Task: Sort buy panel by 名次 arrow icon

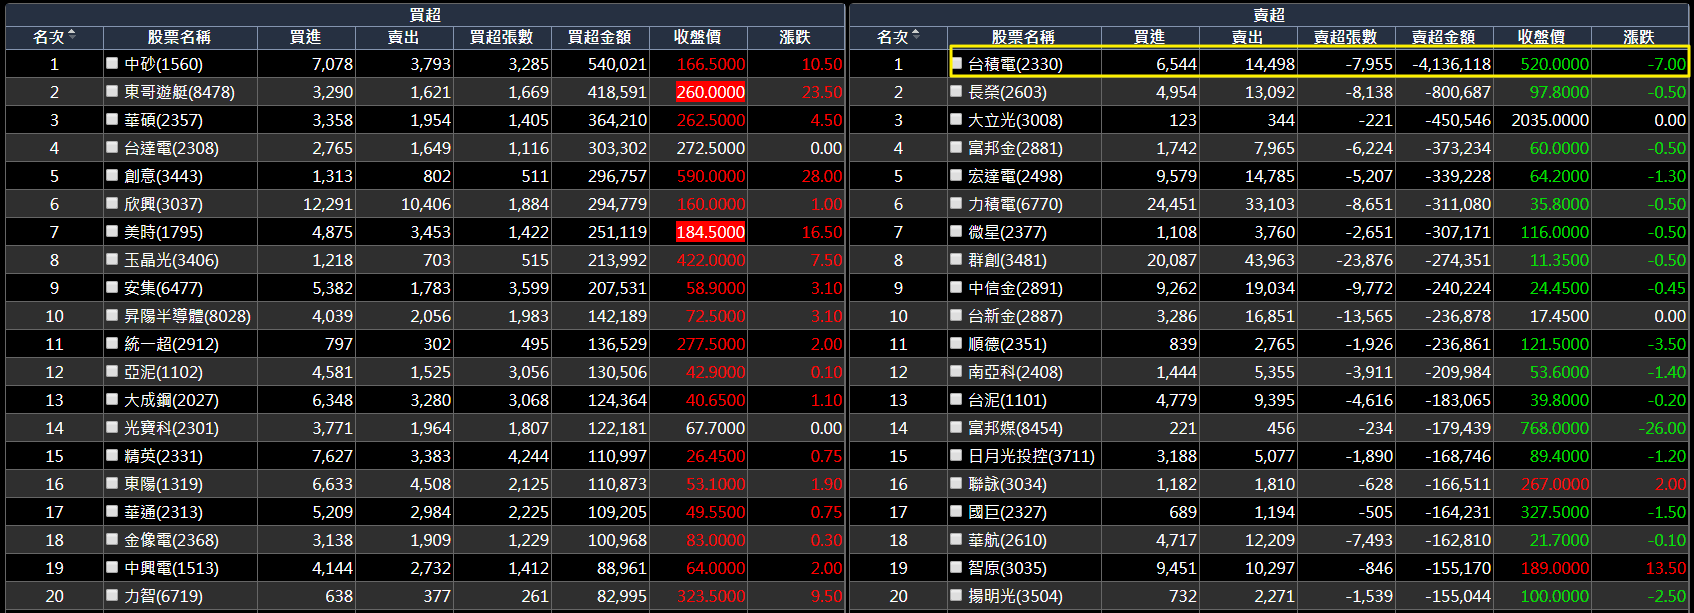Action: point(72,36)
